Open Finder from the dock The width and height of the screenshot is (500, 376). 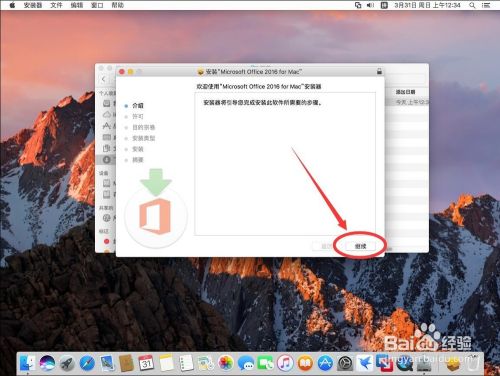point(28,363)
